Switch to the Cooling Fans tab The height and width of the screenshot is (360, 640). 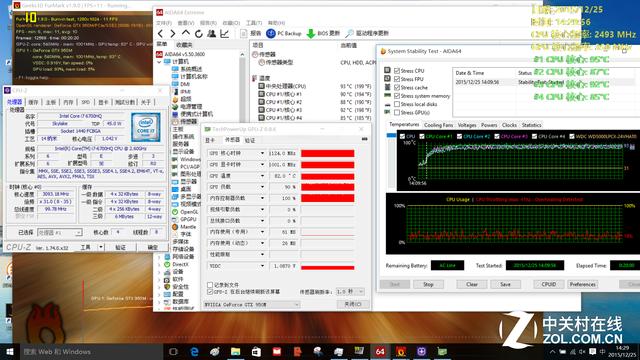pos(438,125)
